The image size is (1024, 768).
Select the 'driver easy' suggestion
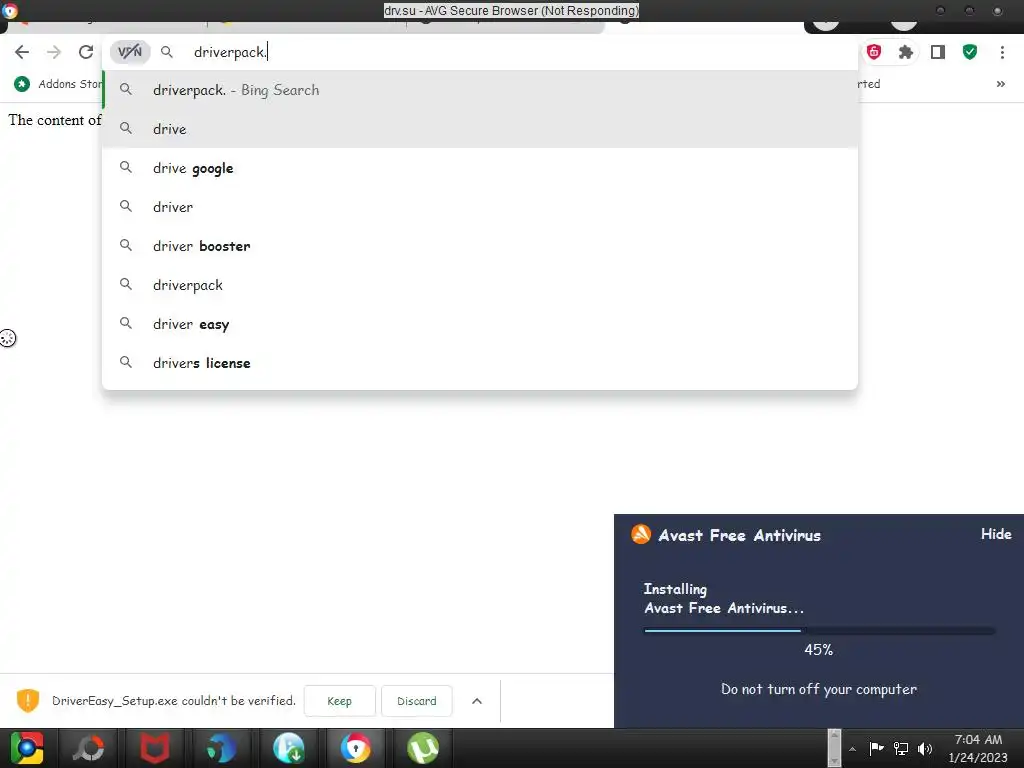[480, 324]
